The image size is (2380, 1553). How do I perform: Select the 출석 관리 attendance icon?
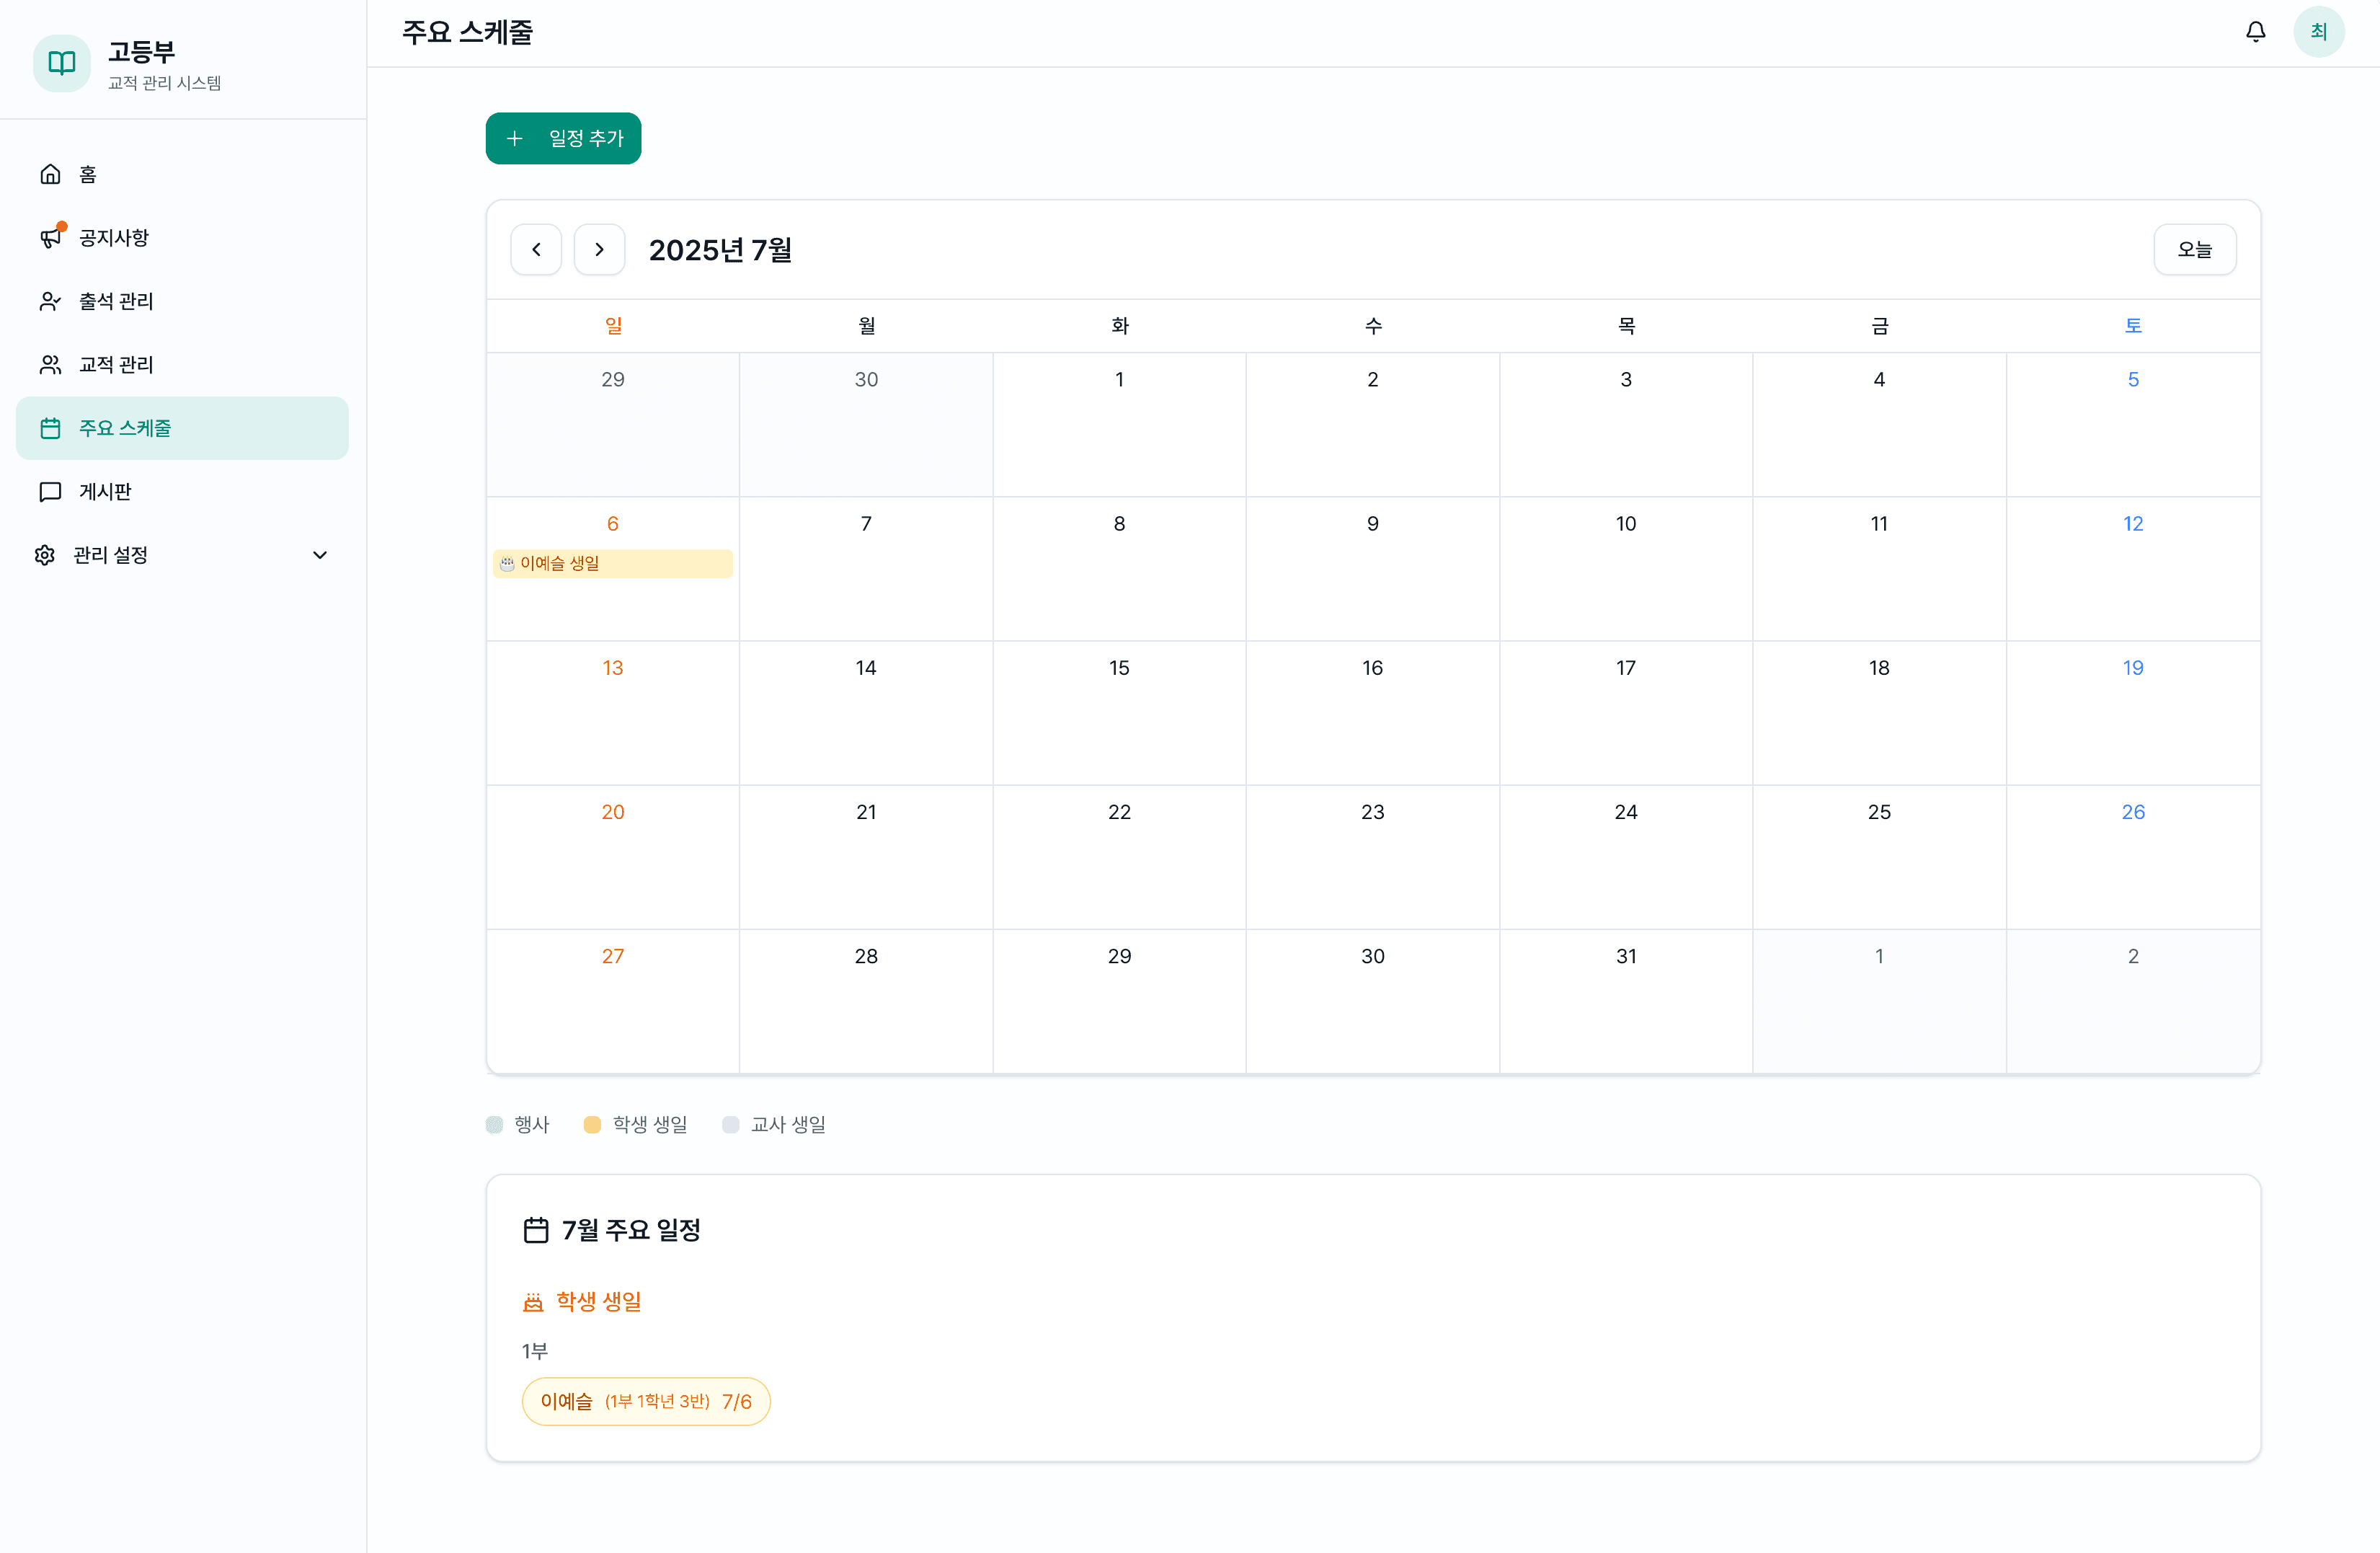(51, 301)
